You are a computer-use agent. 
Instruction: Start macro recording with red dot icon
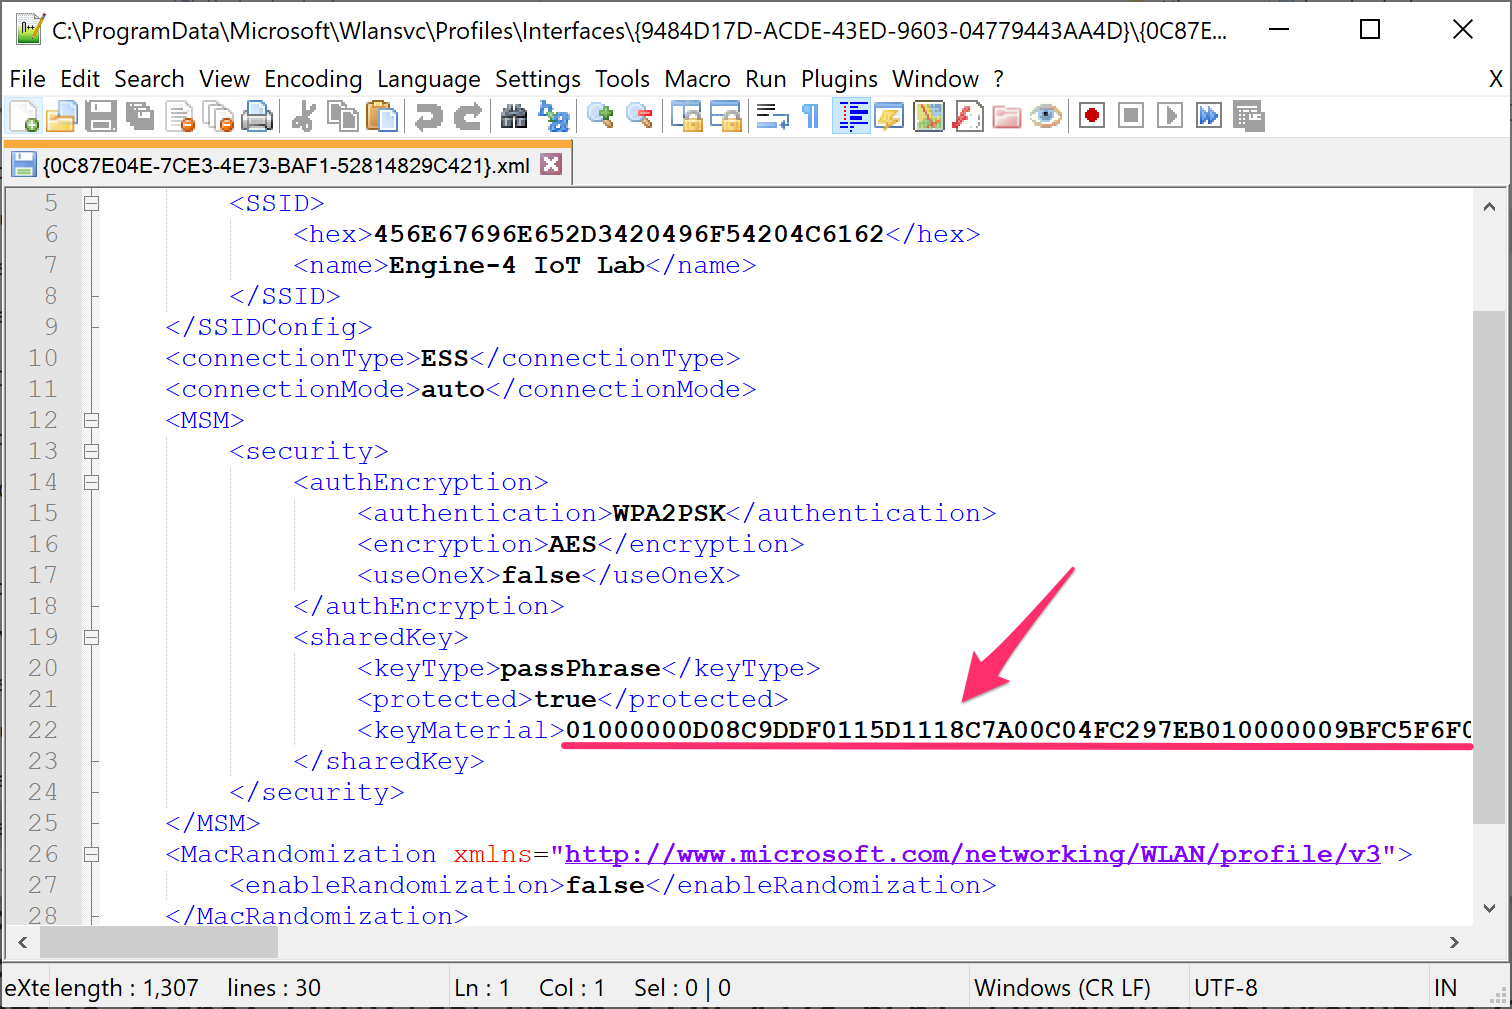point(1092,116)
